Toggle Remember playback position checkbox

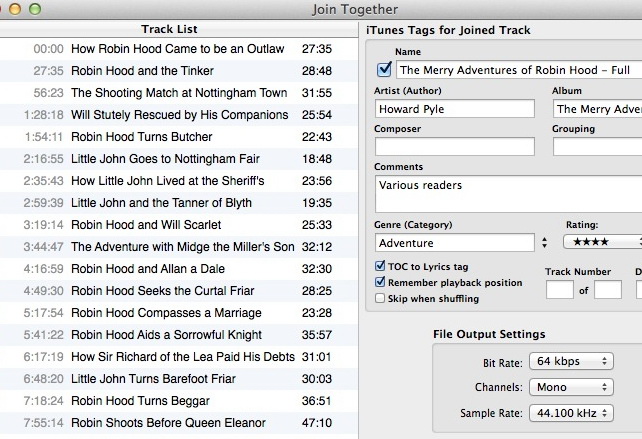tap(380, 283)
